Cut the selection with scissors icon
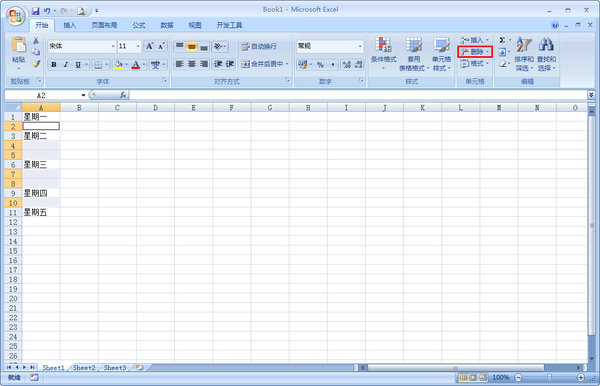The height and width of the screenshot is (386, 600). 36,40
